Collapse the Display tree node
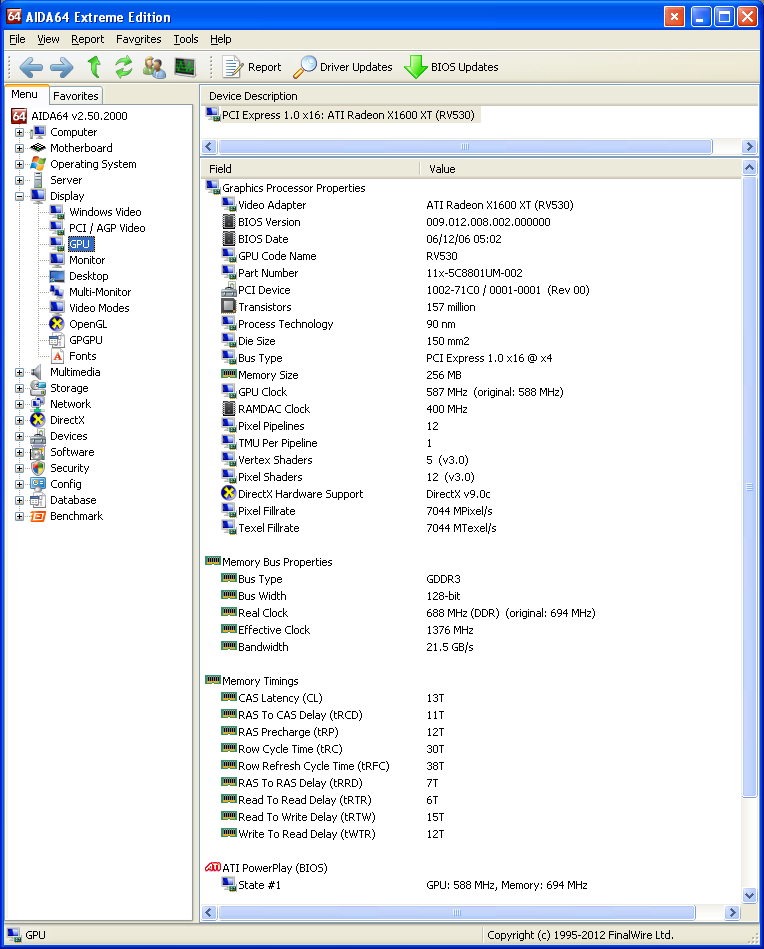Screen dimensions: 764x949 [x=19, y=197]
